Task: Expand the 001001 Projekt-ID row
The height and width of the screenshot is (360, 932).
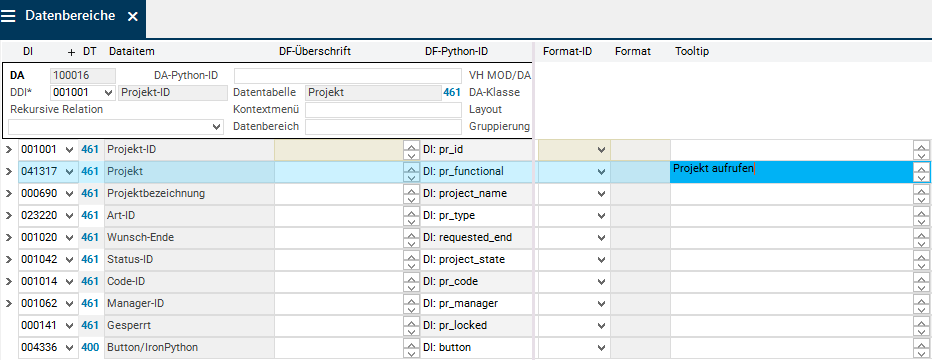Action: pyautogui.click(x=8, y=150)
